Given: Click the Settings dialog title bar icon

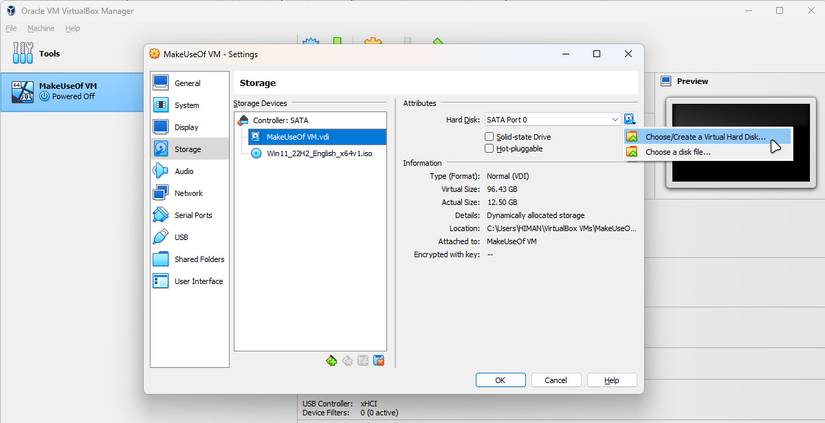Looking at the screenshot, I should (x=154, y=54).
